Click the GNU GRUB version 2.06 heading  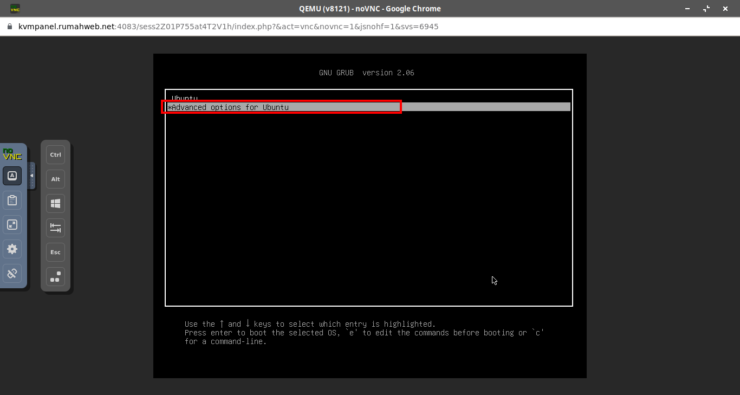point(367,73)
